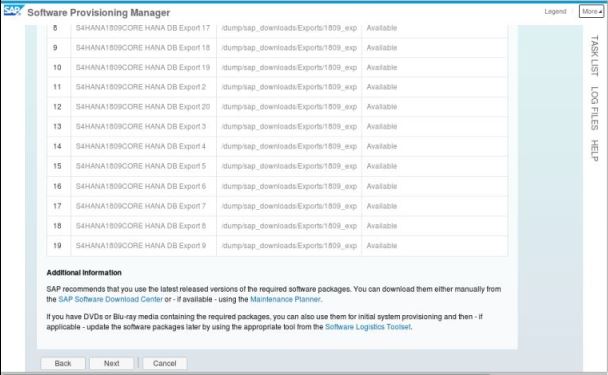Click the Available status in row 18
Screen dimensions: 608x375
coord(382,226)
